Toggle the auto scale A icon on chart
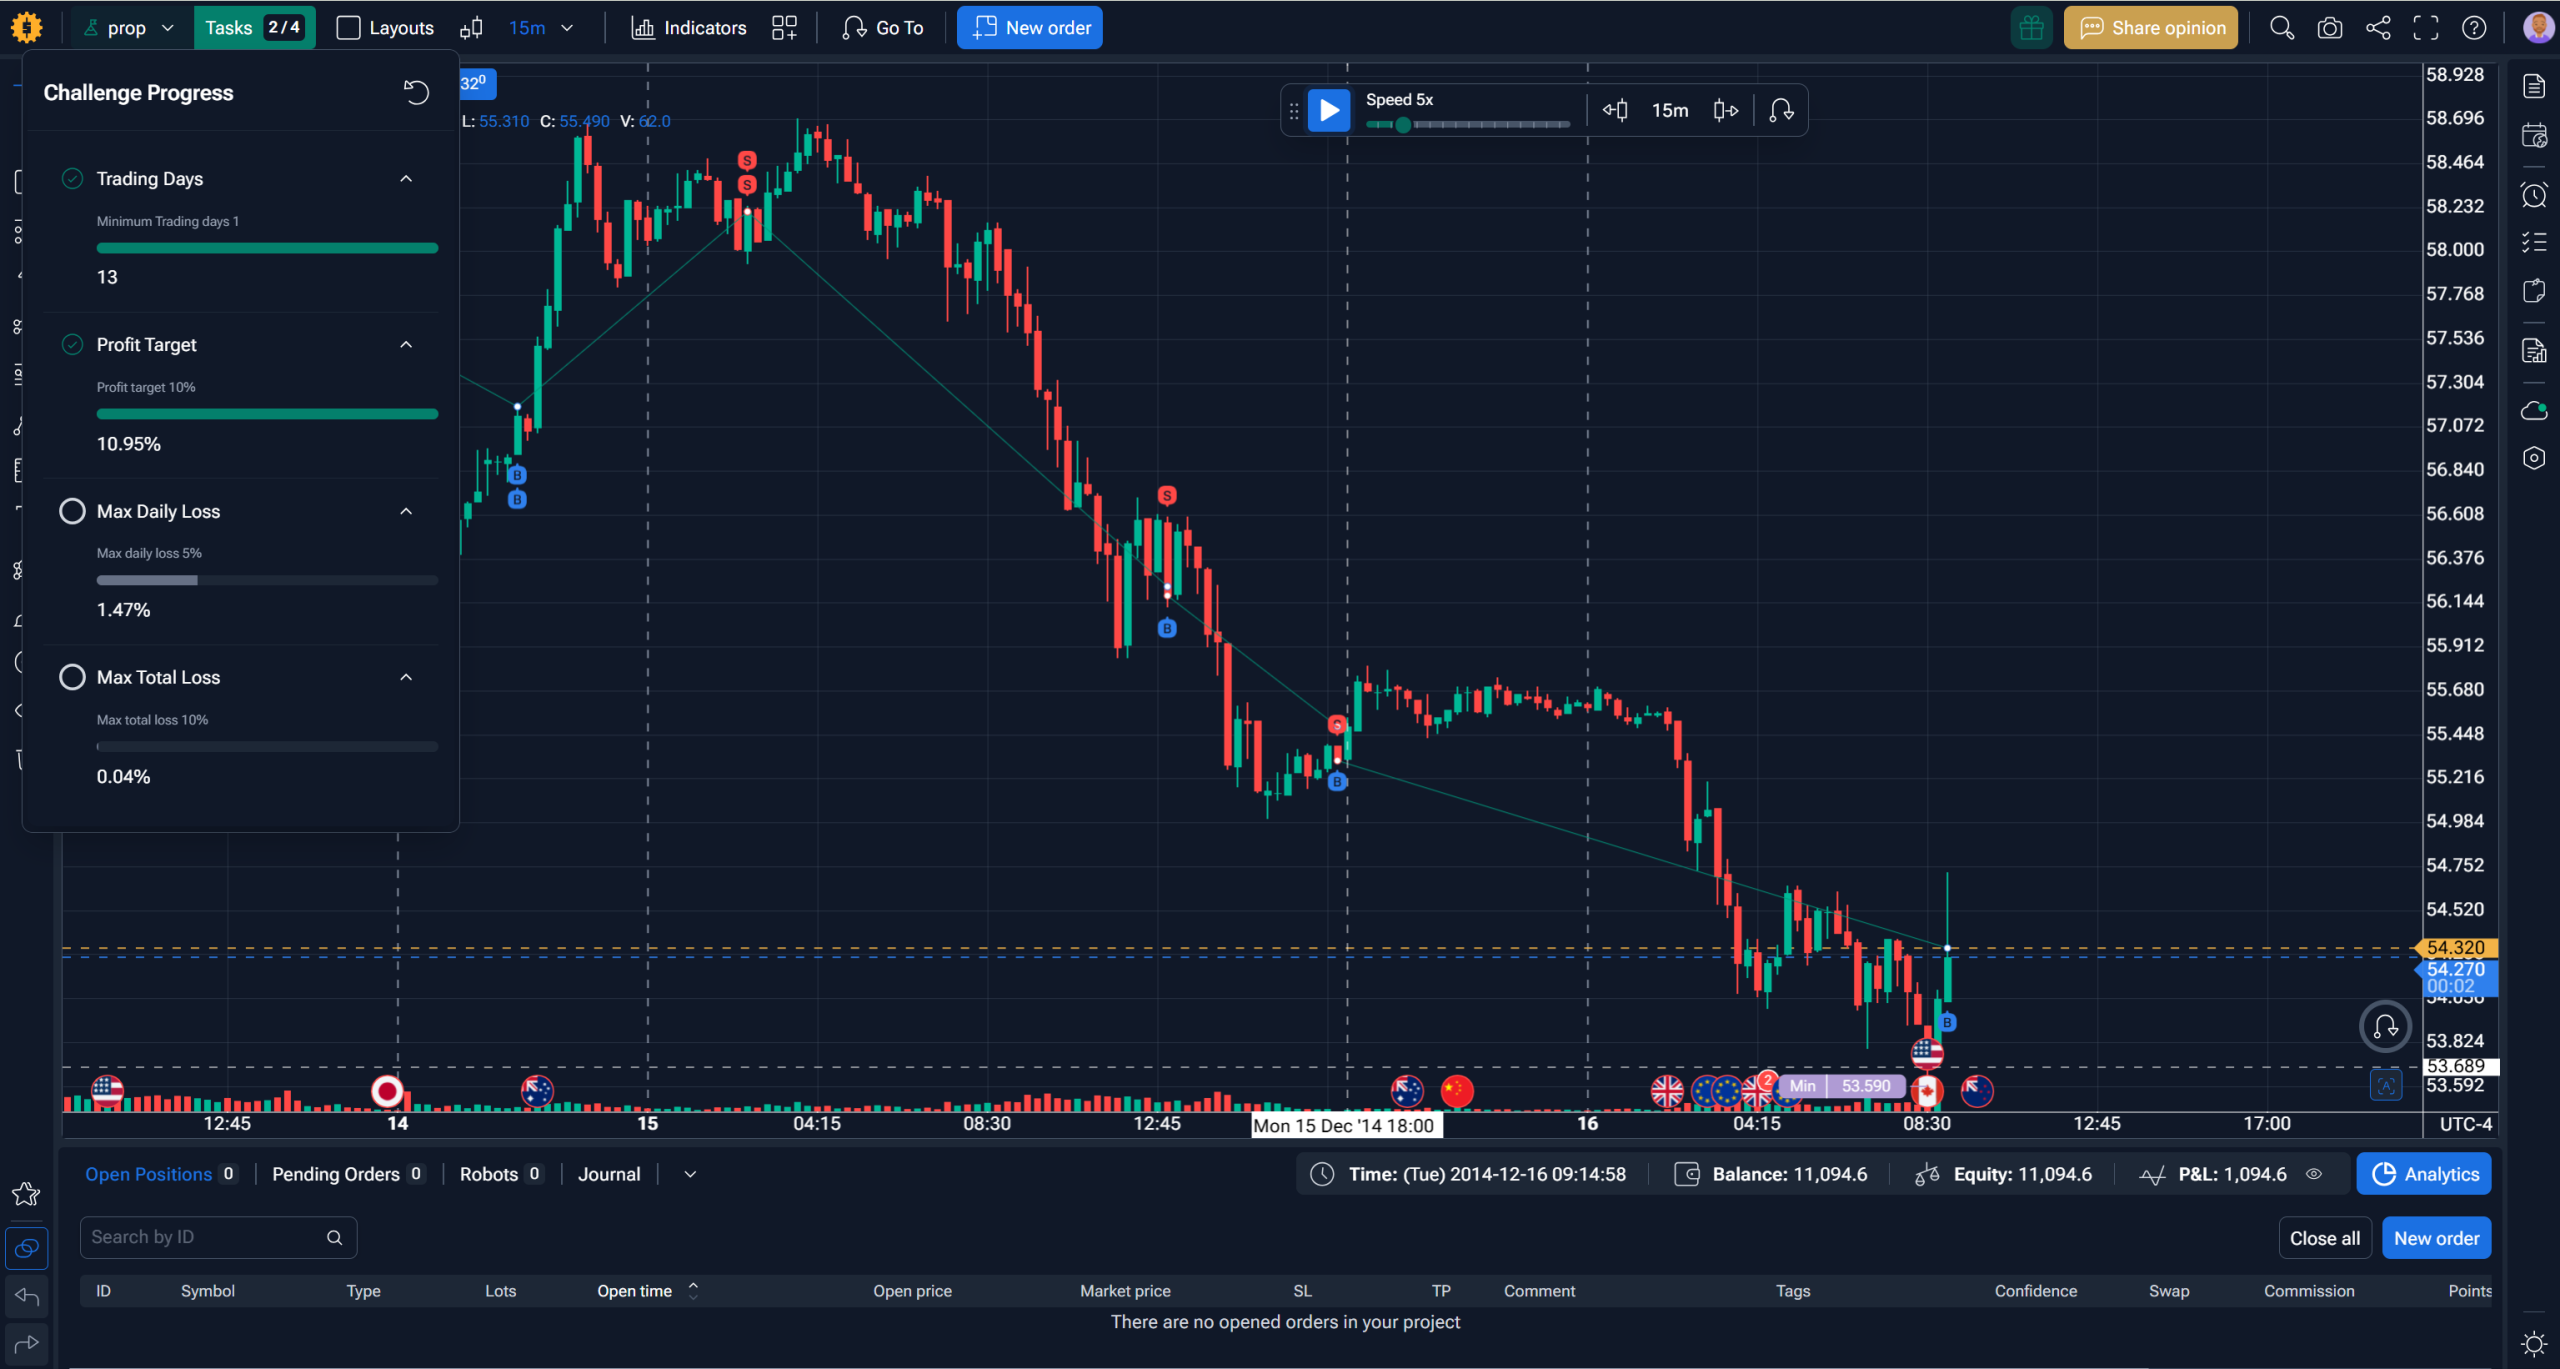 click(2386, 1085)
